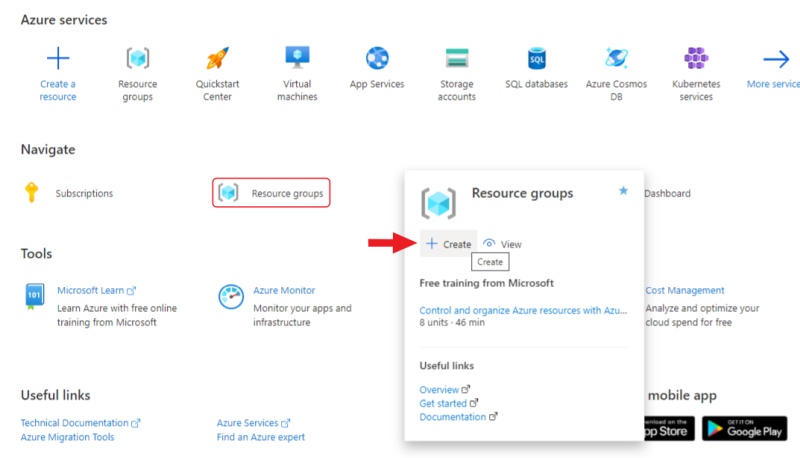
Task: Open Virtual machines service icon
Action: click(297, 58)
